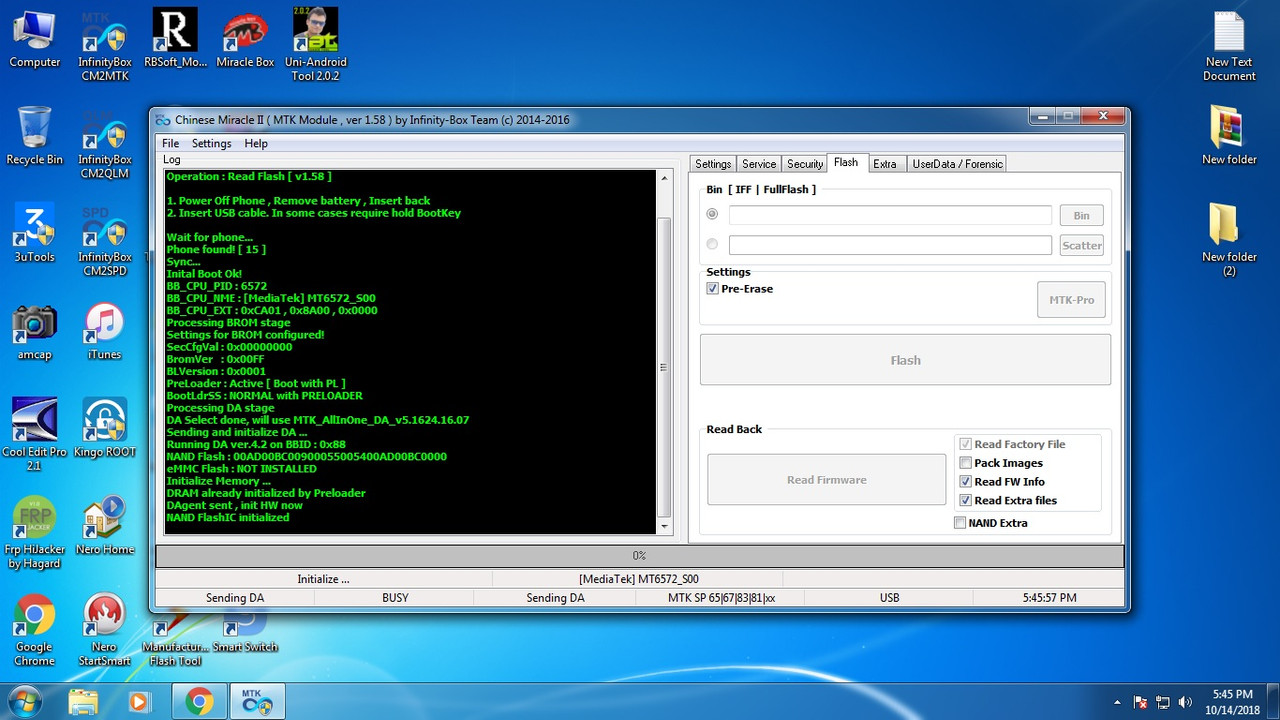Click the volume speaker tray icon
The height and width of the screenshot is (720, 1280).
1186,702
